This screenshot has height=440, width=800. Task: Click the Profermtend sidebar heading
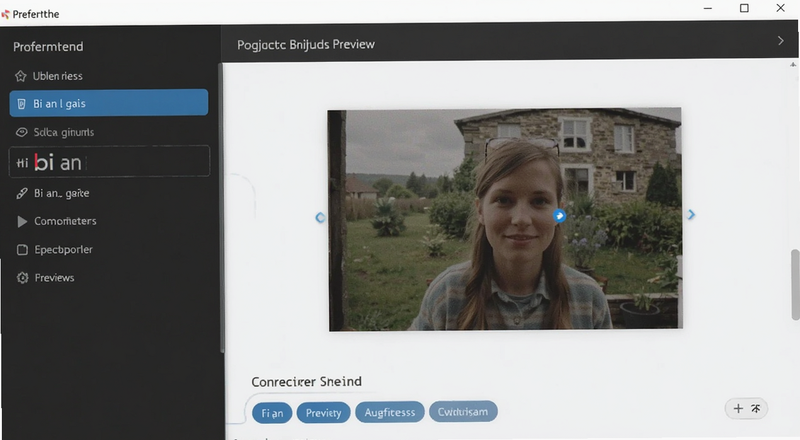pos(48,47)
